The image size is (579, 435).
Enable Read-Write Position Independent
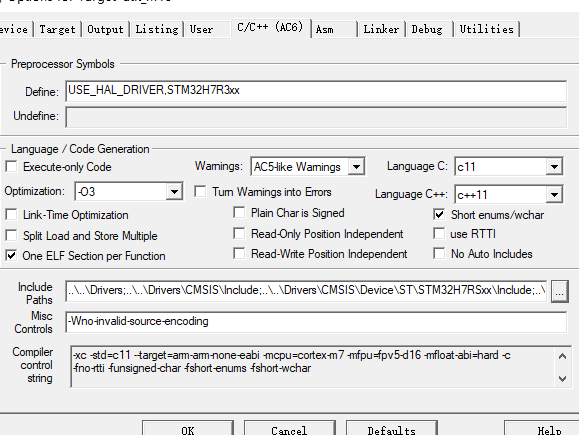click(x=239, y=253)
